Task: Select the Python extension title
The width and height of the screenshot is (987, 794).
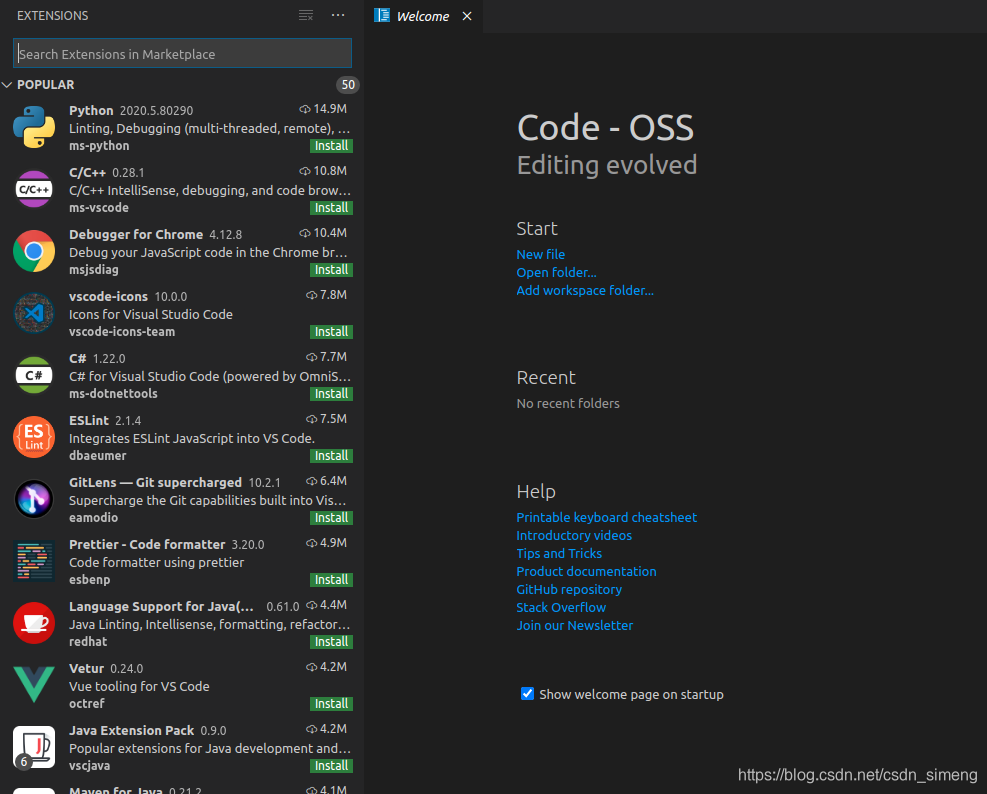Action: click(91, 110)
